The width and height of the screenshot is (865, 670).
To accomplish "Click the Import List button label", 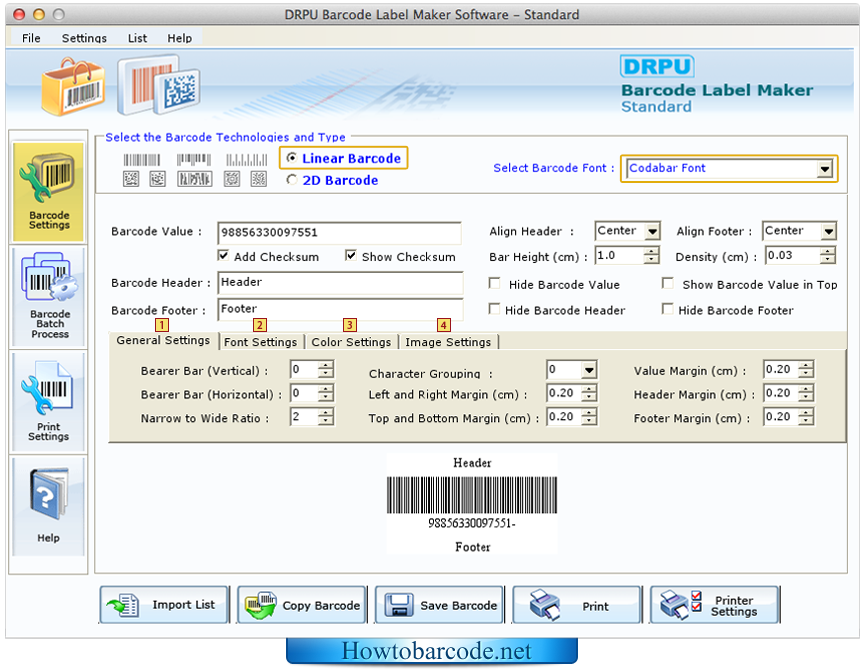I will click(x=184, y=605).
